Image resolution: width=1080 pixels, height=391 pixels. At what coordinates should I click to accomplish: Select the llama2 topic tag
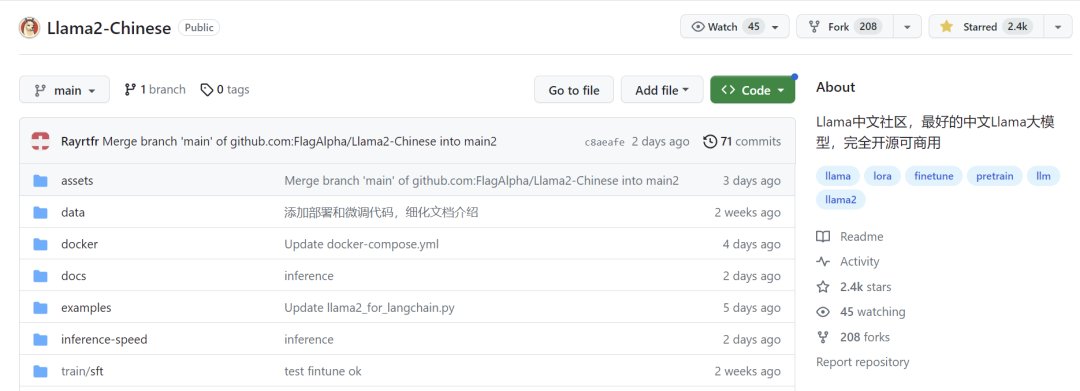pyautogui.click(x=841, y=200)
